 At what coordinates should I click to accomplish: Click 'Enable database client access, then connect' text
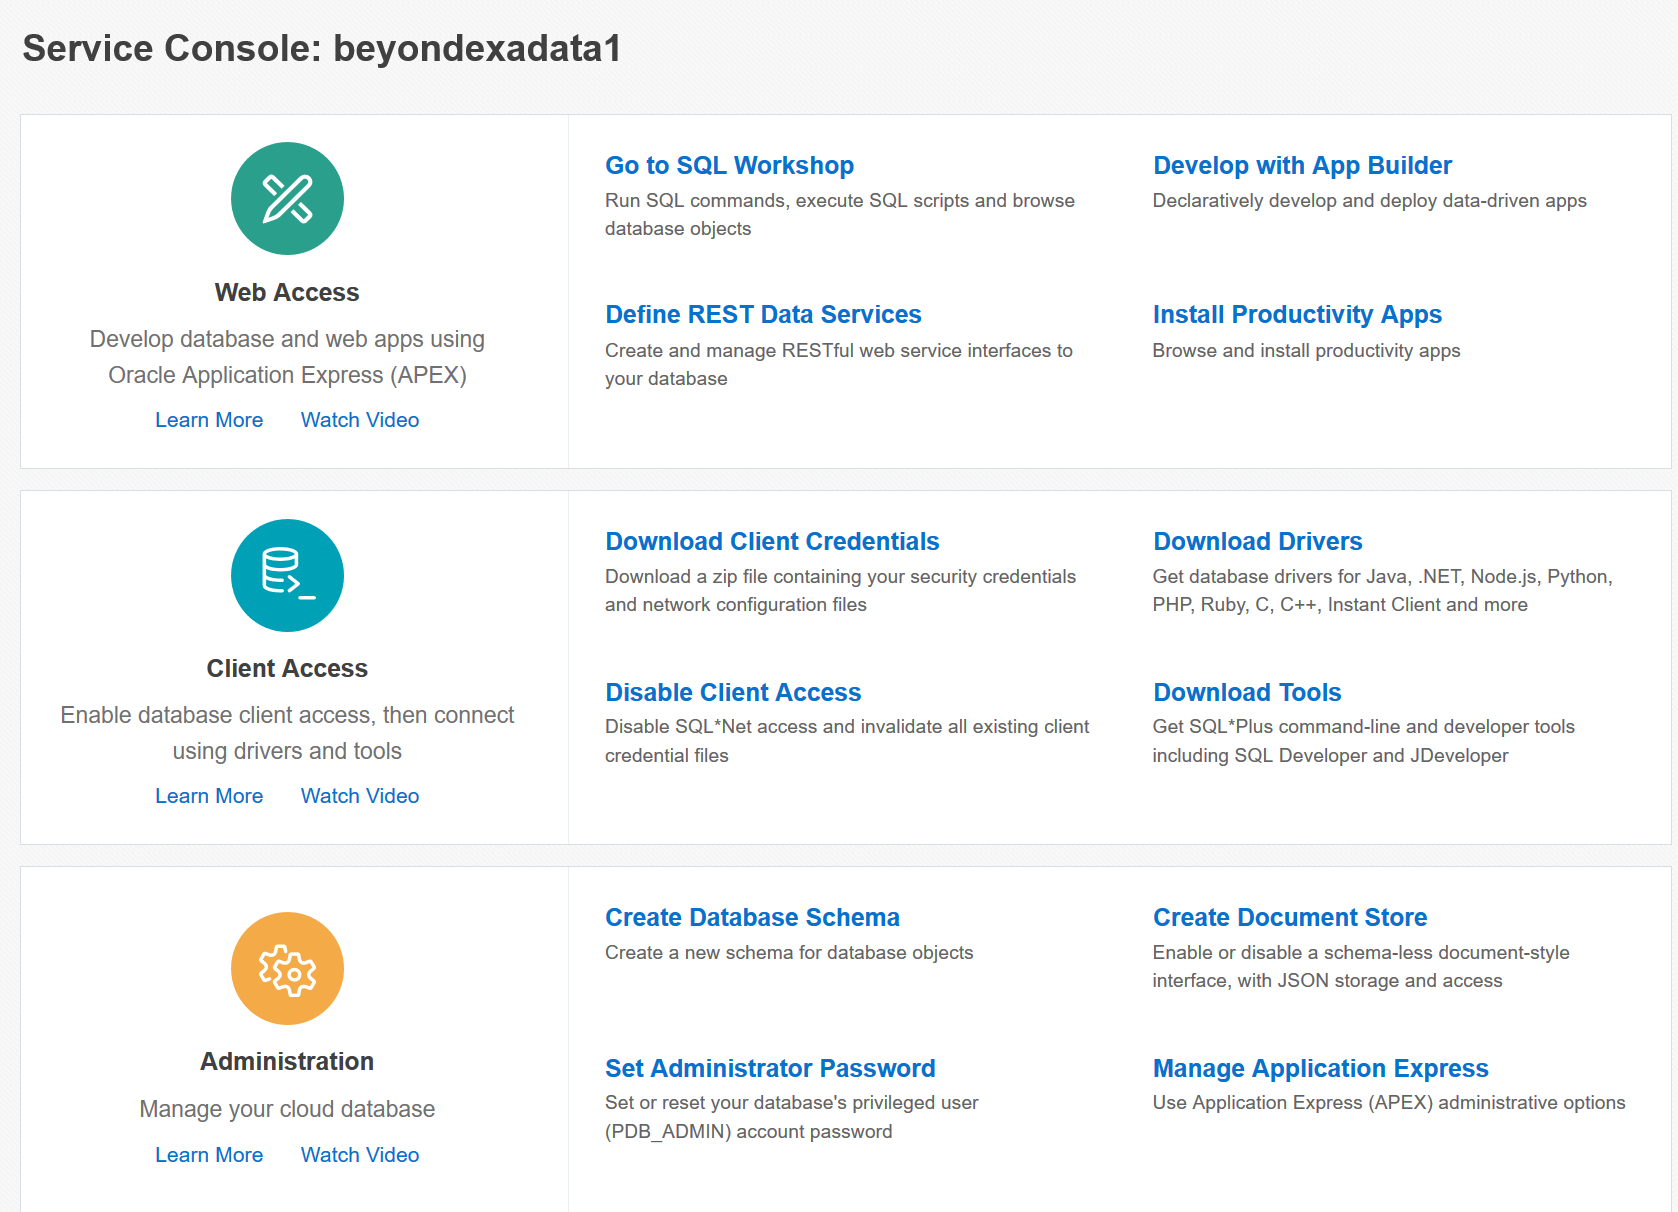[287, 733]
